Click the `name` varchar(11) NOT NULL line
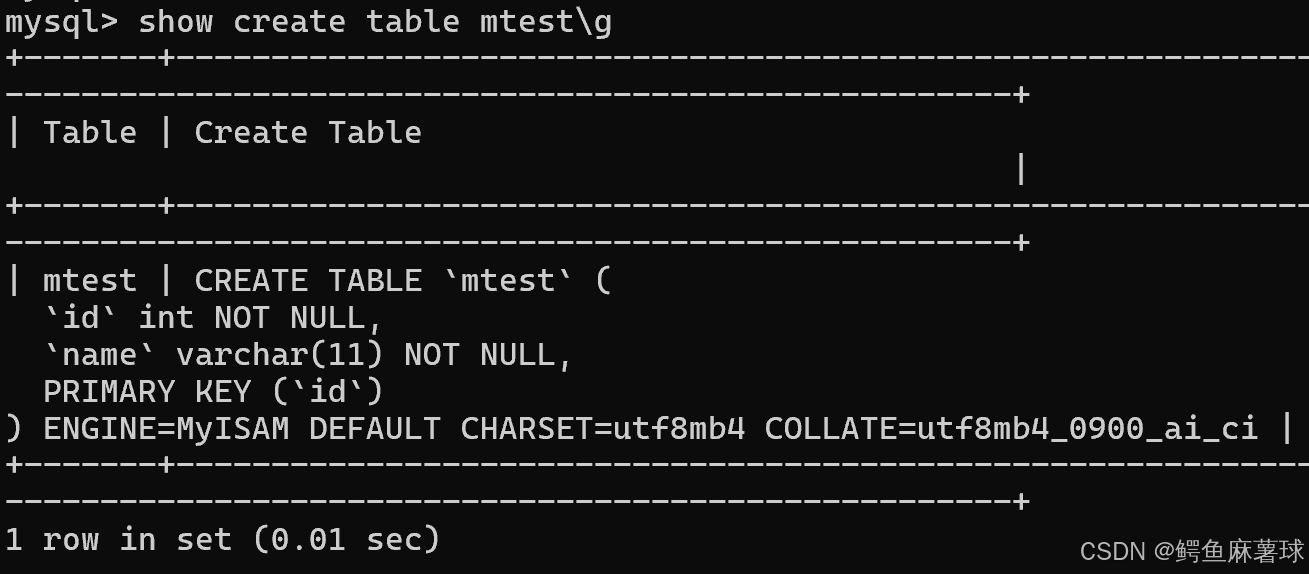This screenshot has width=1309, height=574. pos(308,355)
